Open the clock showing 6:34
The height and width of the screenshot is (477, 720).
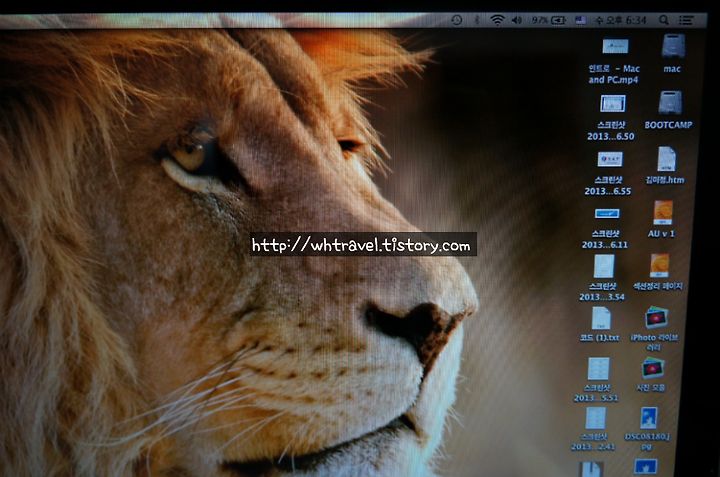620,20
